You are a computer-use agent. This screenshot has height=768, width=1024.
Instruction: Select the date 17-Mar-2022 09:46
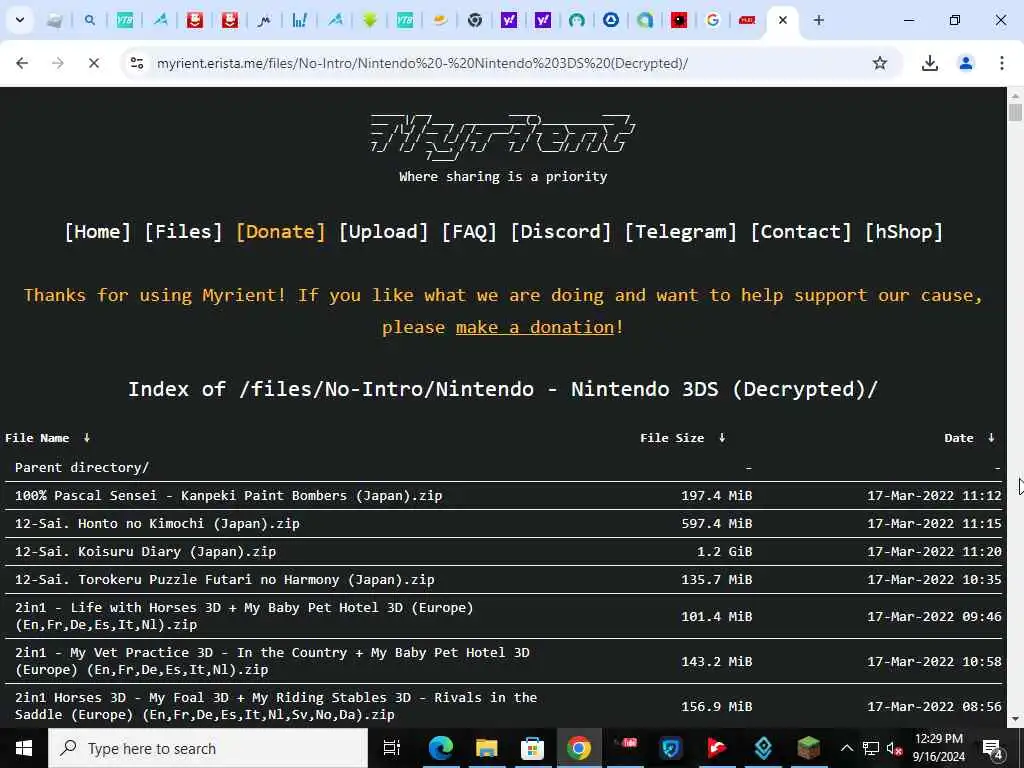(934, 616)
